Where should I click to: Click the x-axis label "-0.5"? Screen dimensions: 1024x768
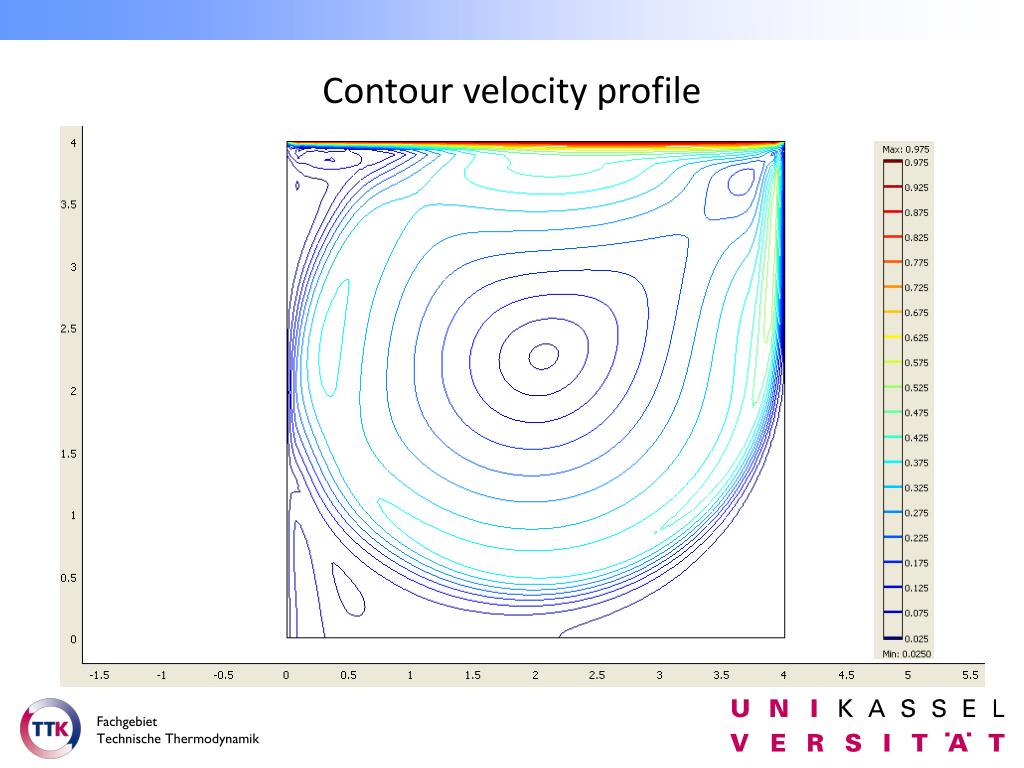pyautogui.click(x=223, y=675)
